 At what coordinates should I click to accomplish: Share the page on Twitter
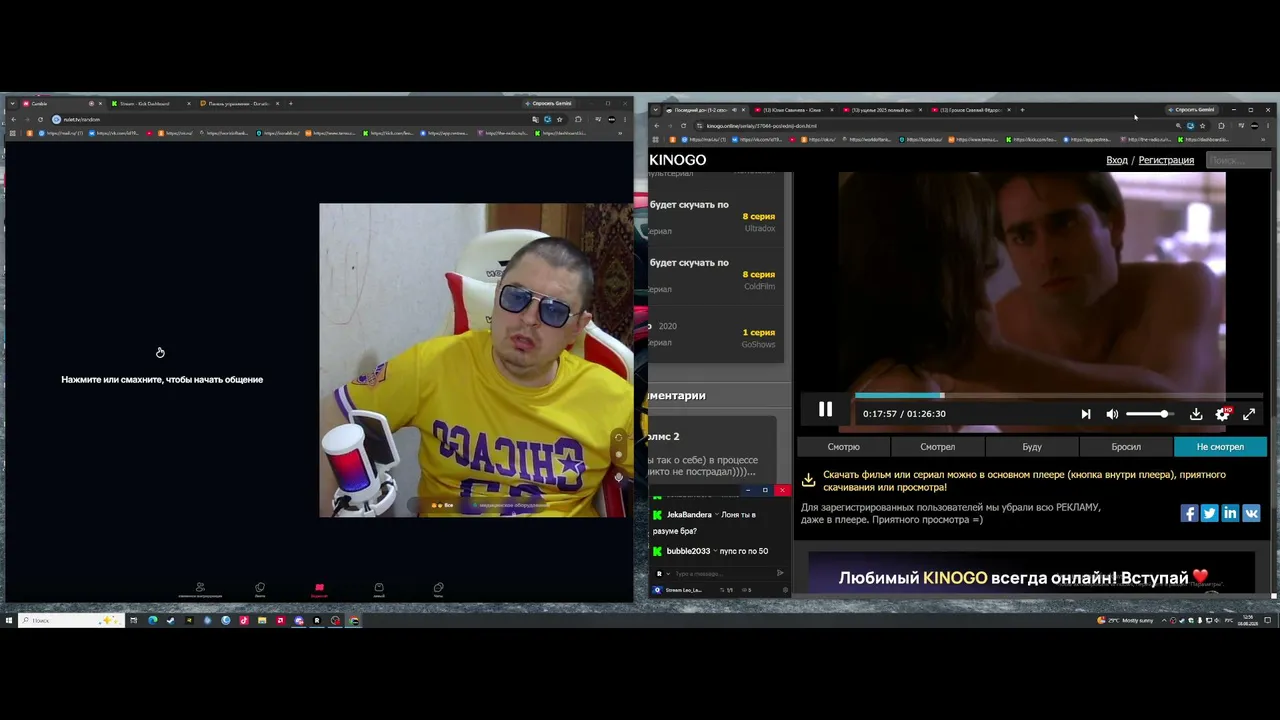click(x=1209, y=513)
